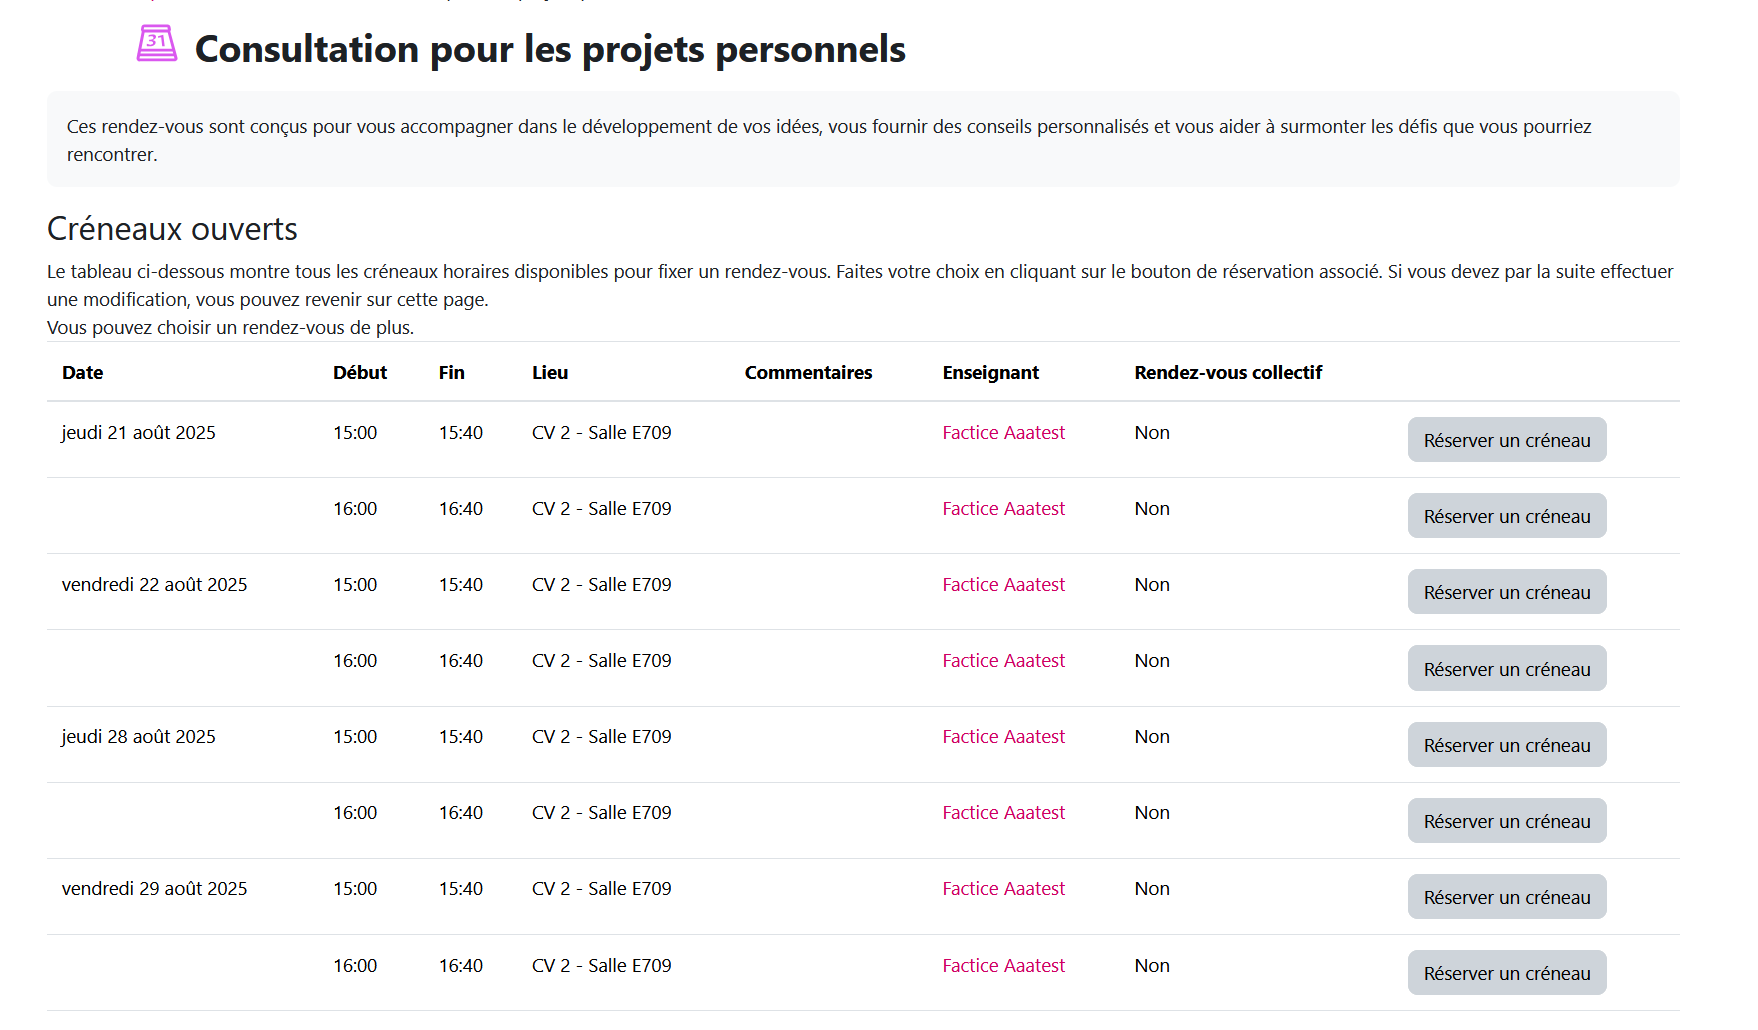Open teacher link for 29 août 16:00

click(x=1003, y=966)
